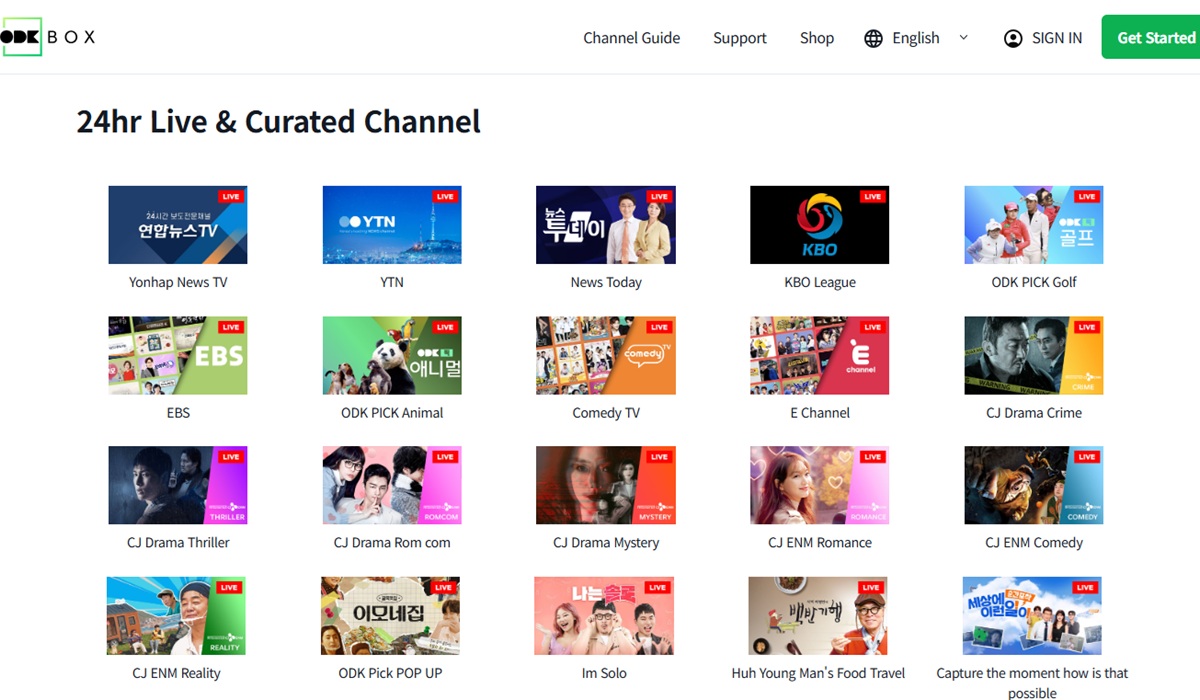The width and height of the screenshot is (1200, 700).
Task: Click the ODK PICK Golf thumbnail
Action: click(1033, 224)
